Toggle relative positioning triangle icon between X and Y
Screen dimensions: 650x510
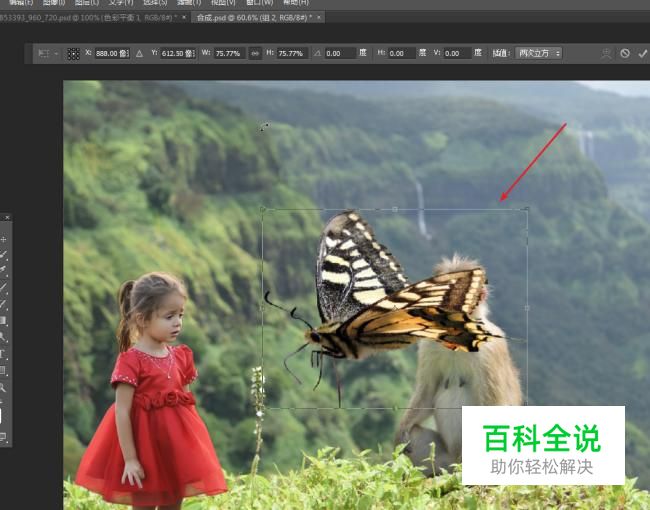(x=140, y=53)
